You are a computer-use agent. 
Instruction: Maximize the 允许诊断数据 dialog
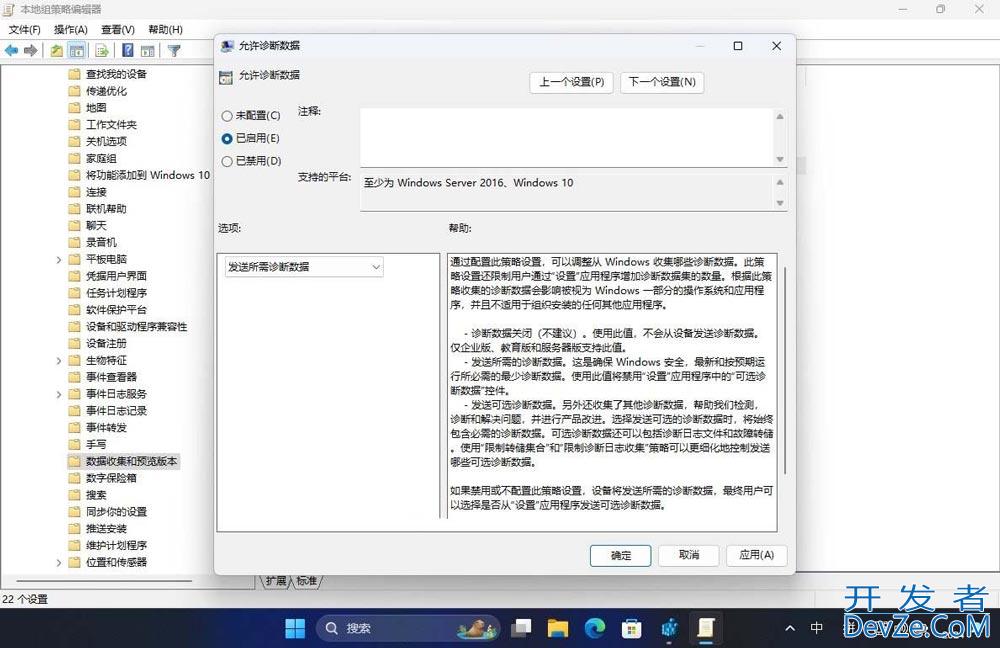pyautogui.click(x=738, y=46)
